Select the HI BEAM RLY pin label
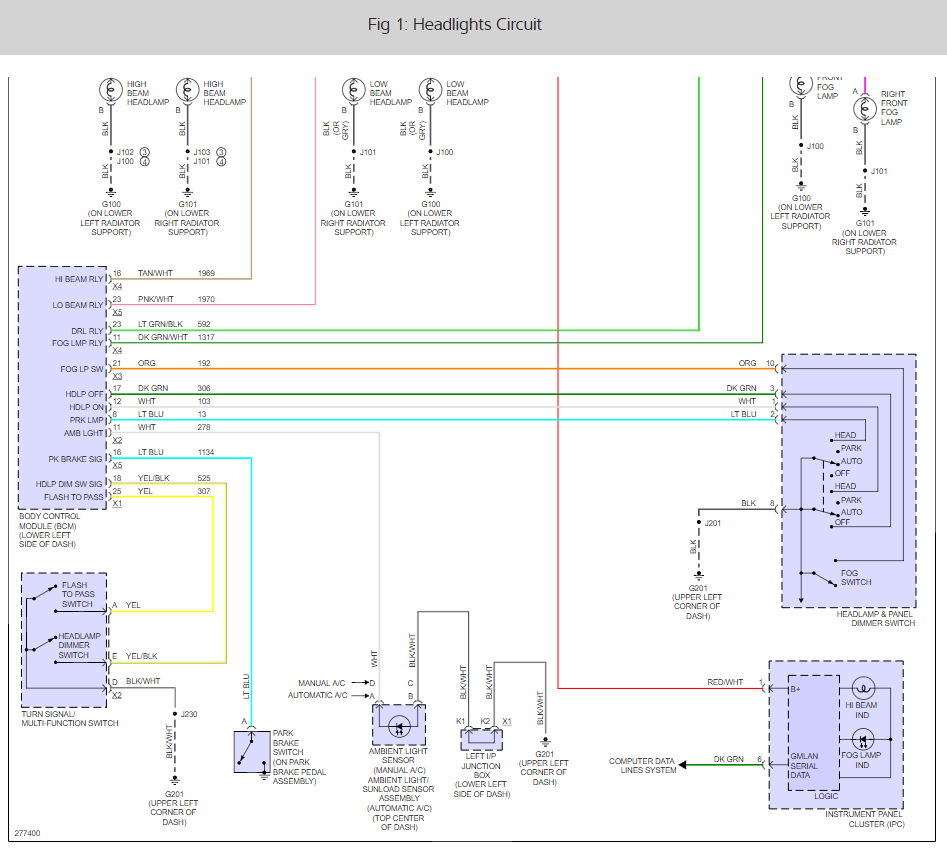 pos(79,279)
